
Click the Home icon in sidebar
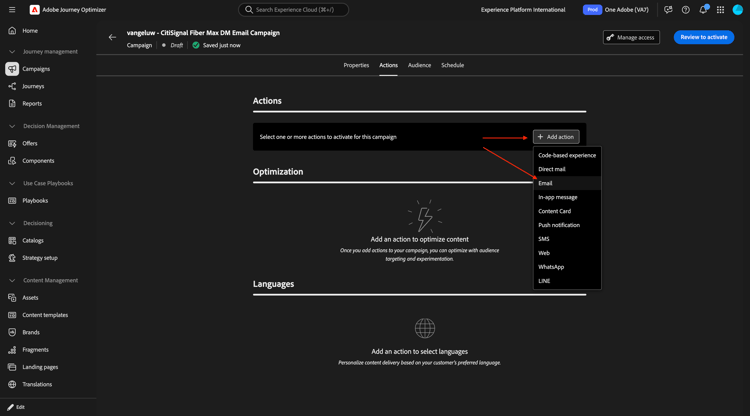point(12,31)
